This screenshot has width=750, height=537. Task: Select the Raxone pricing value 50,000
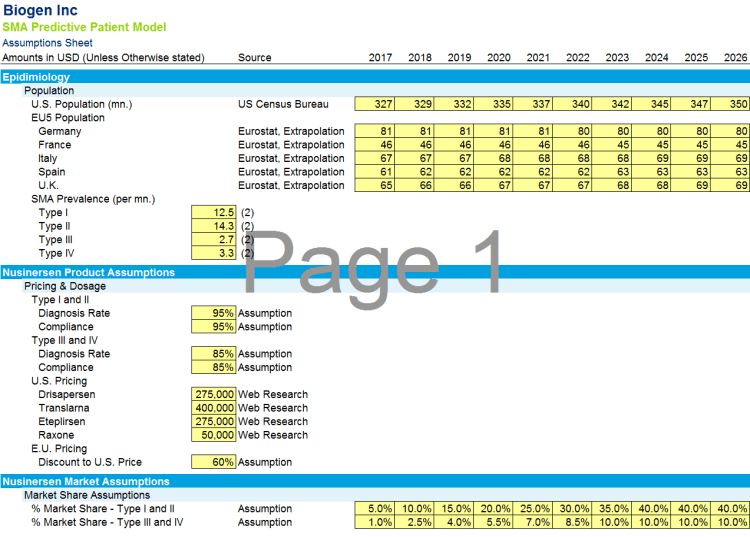(214, 435)
